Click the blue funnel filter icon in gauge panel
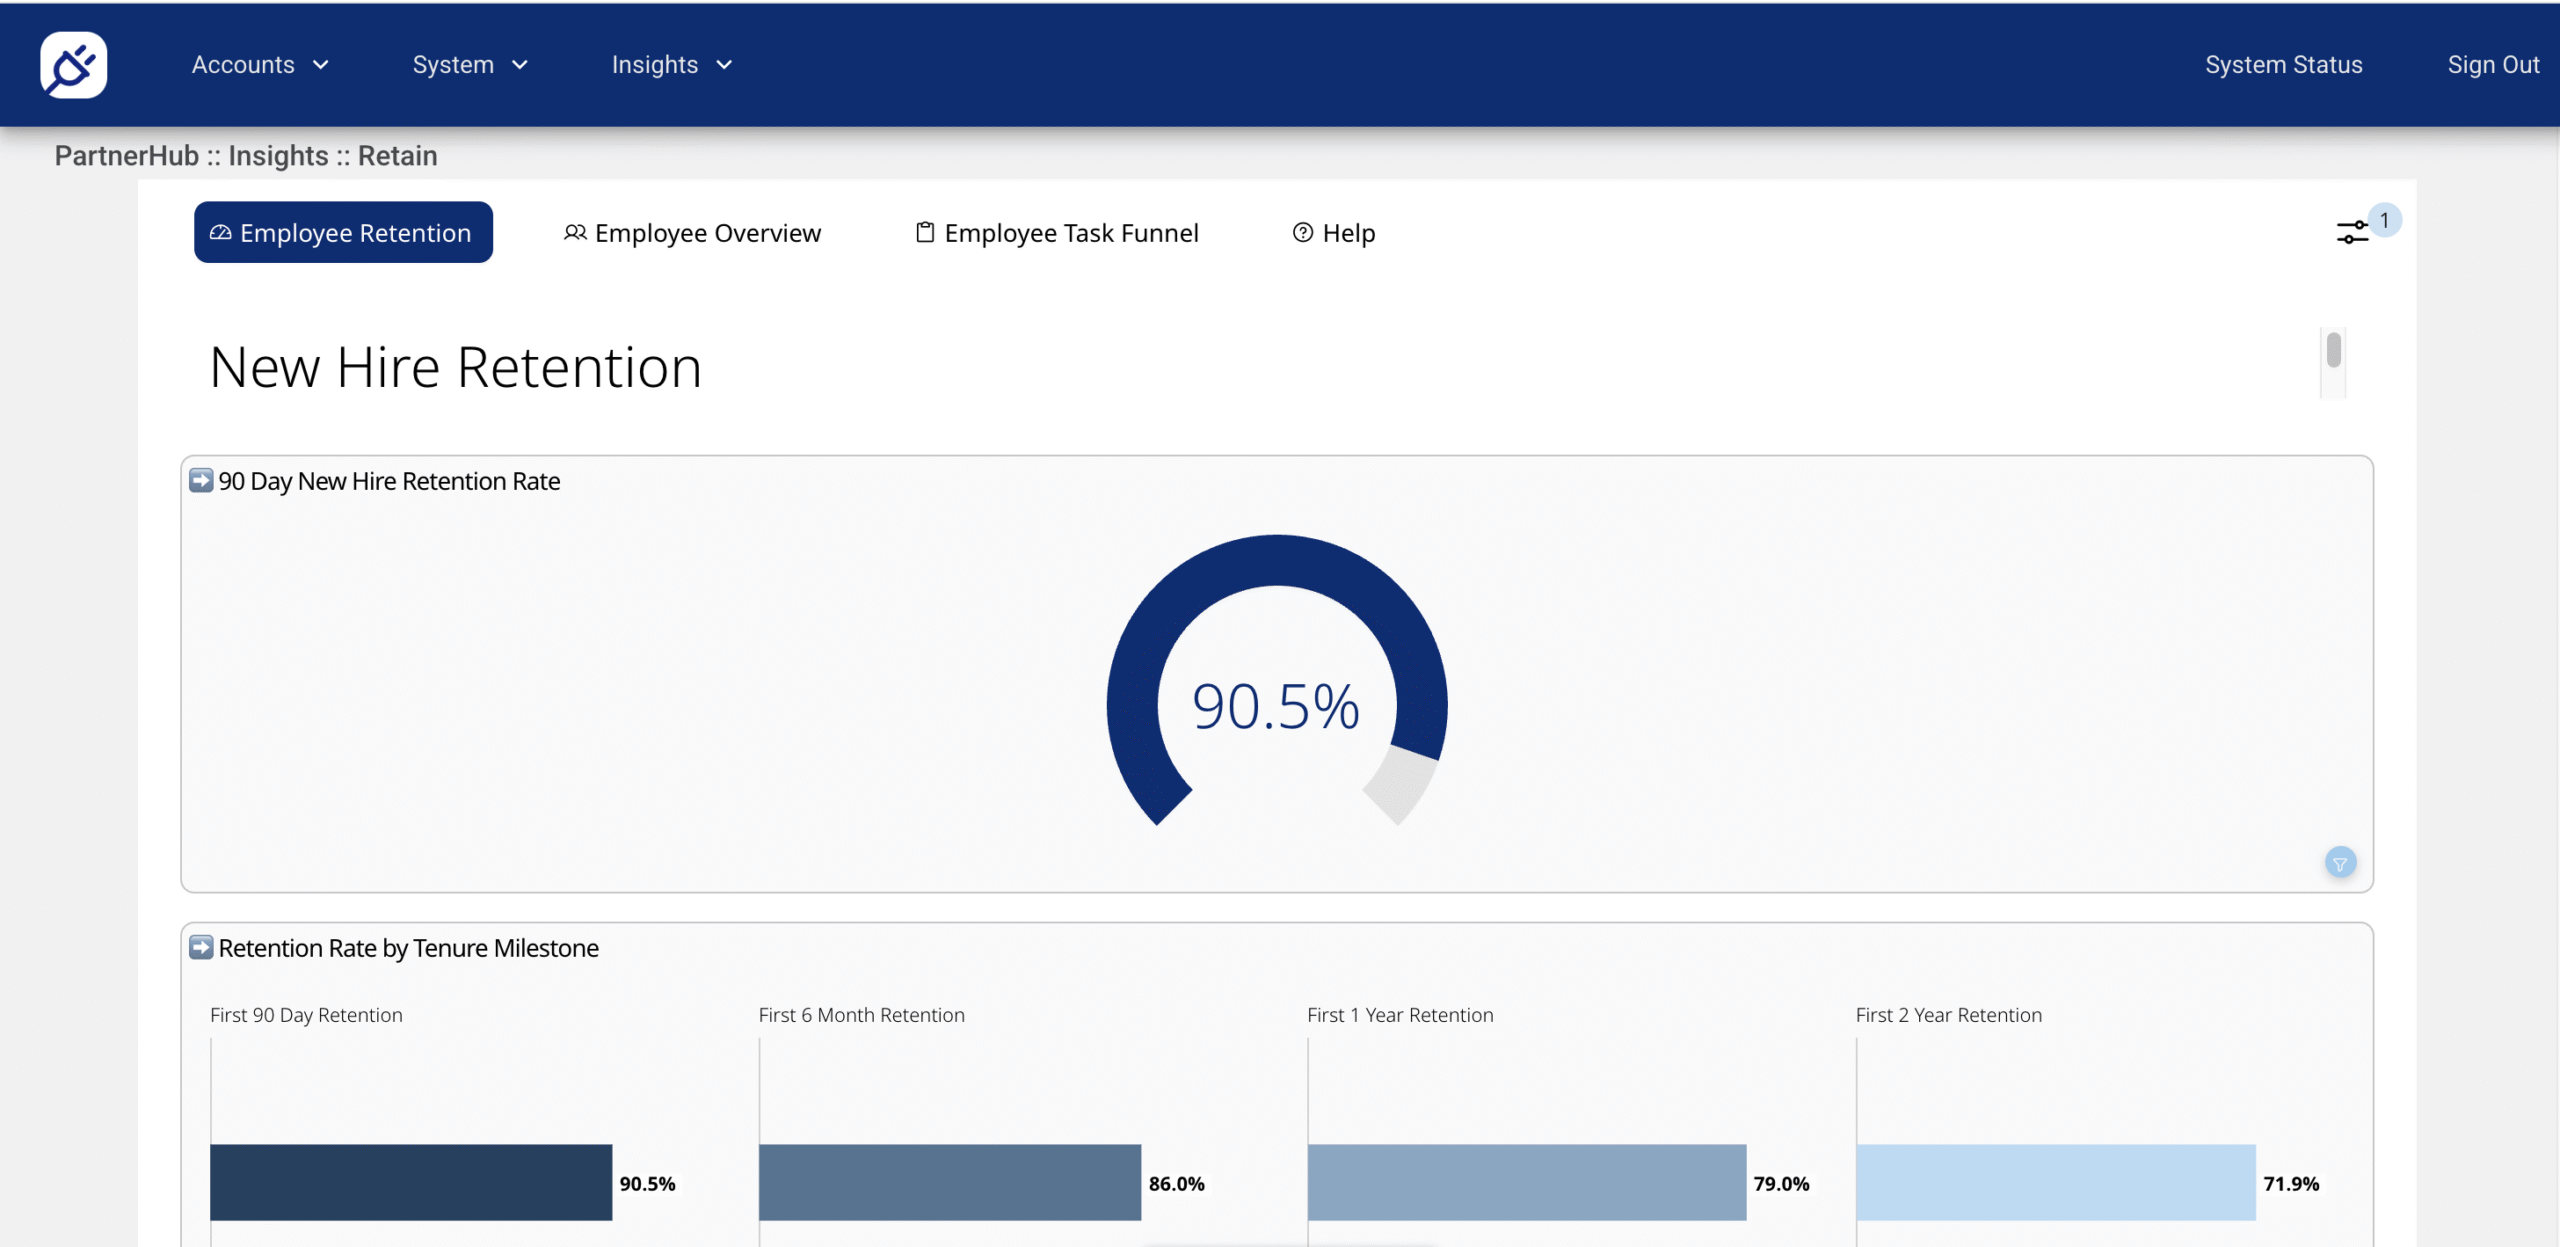The image size is (2560, 1247). tap(2340, 863)
